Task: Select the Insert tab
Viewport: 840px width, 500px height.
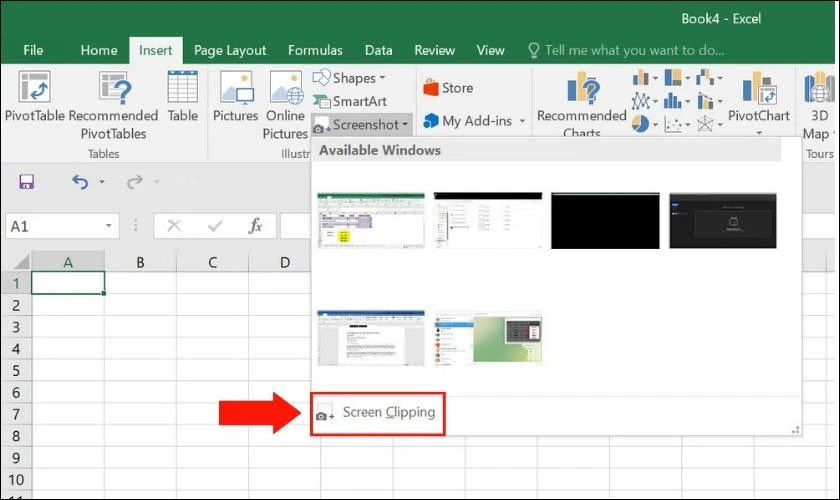Action: (156, 50)
